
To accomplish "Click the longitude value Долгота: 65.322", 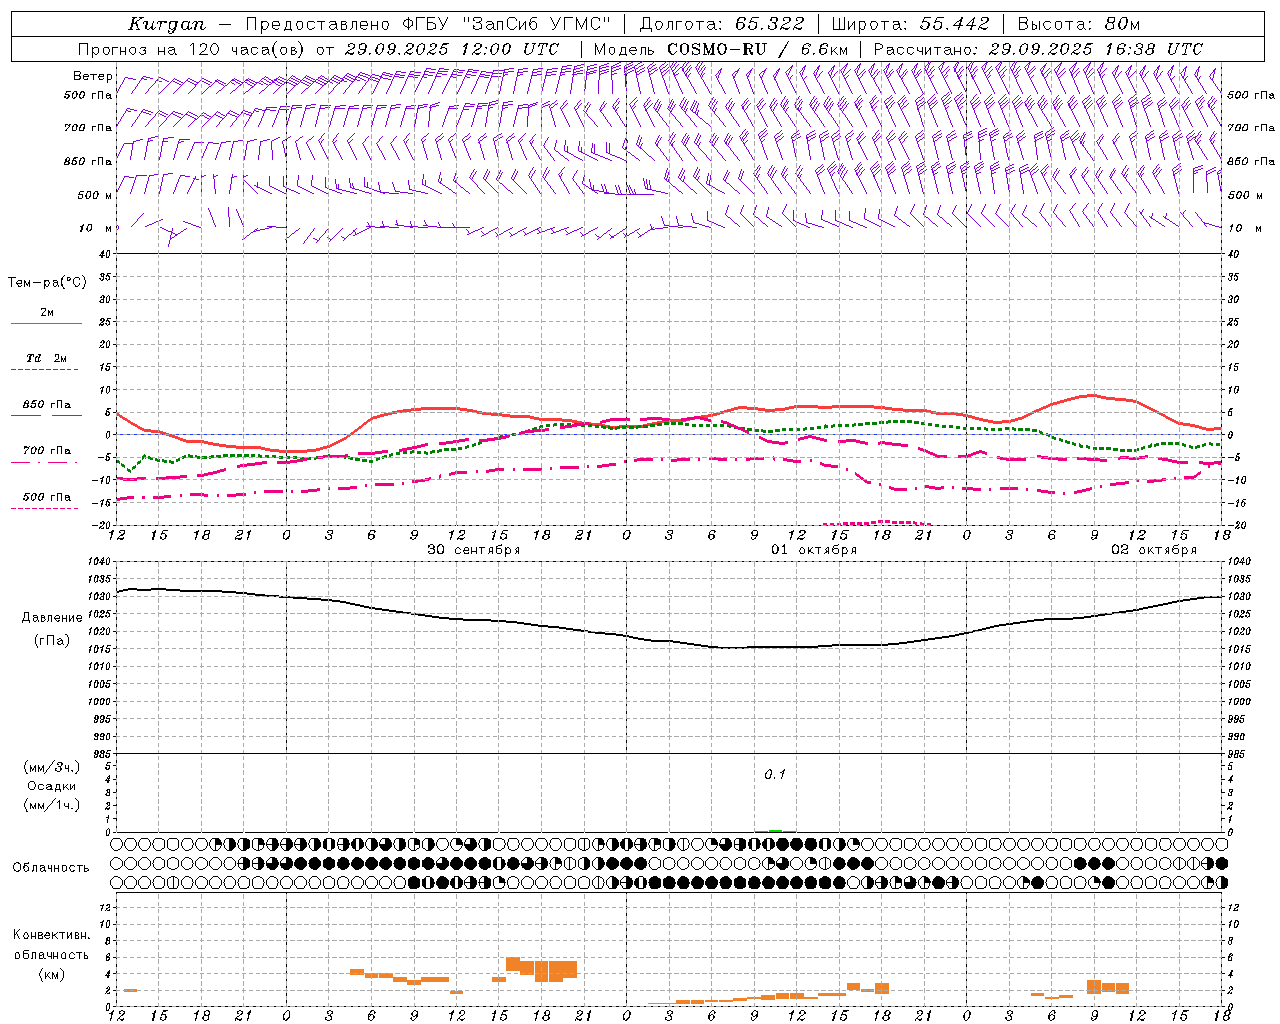I will [x=722, y=24].
